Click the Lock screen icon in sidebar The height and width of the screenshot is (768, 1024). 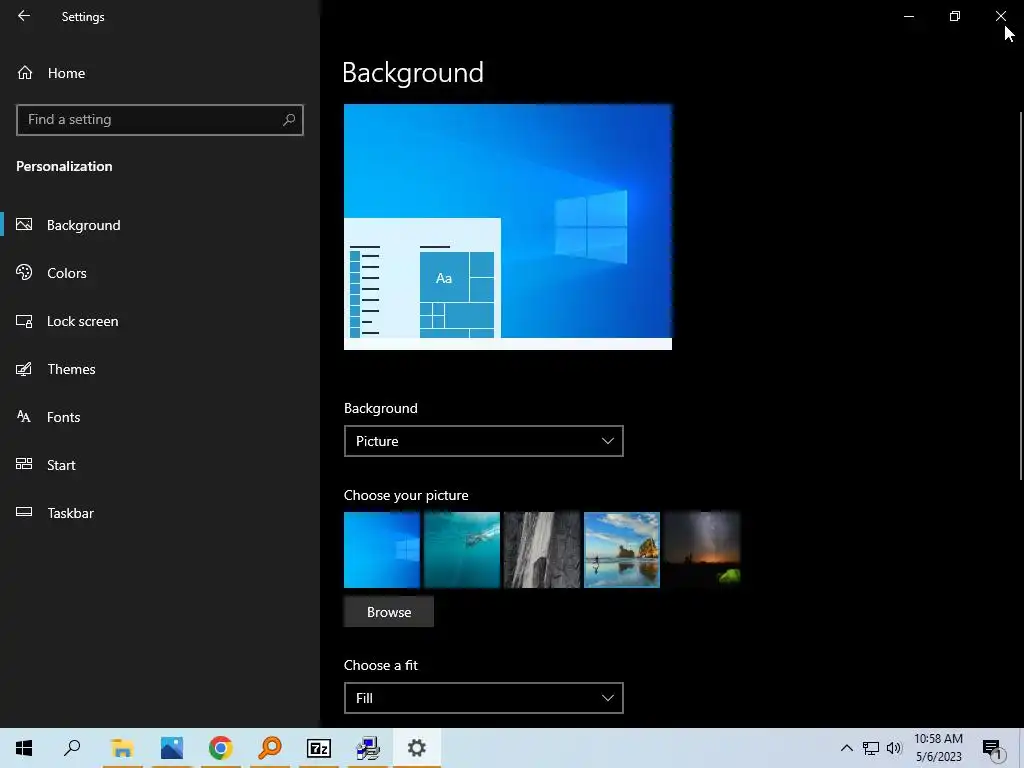(24, 321)
